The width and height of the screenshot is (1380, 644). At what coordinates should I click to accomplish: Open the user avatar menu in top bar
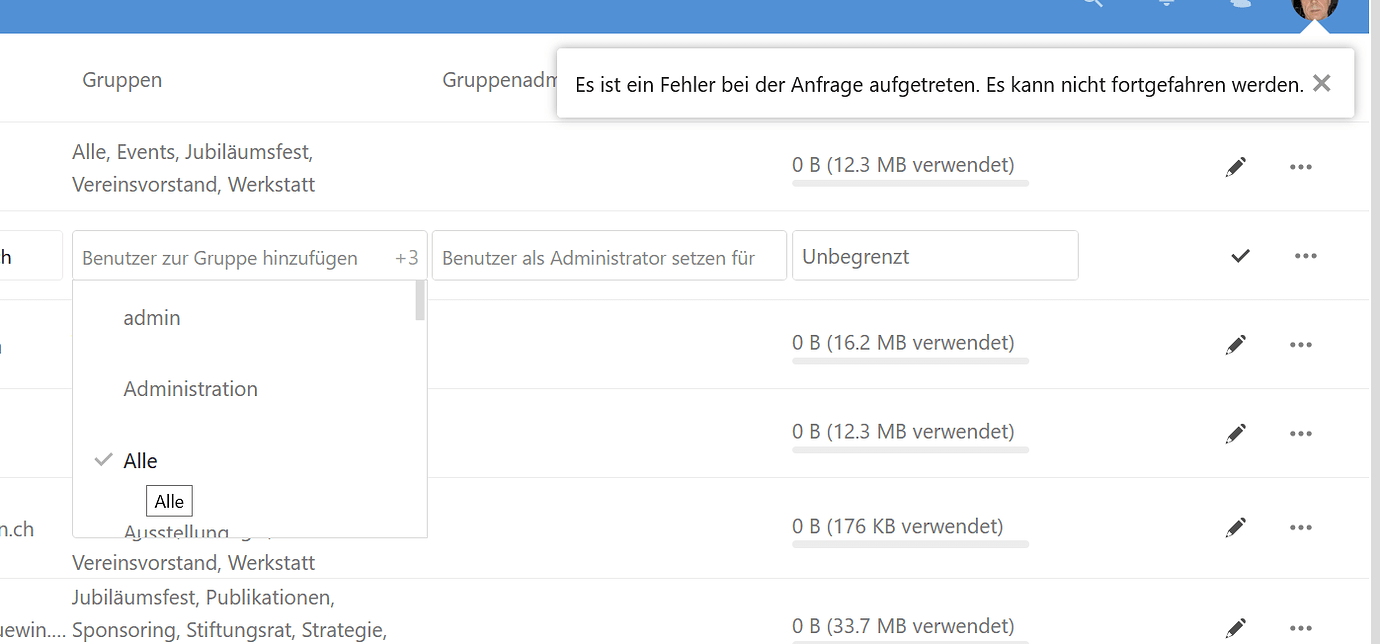coord(1315,8)
